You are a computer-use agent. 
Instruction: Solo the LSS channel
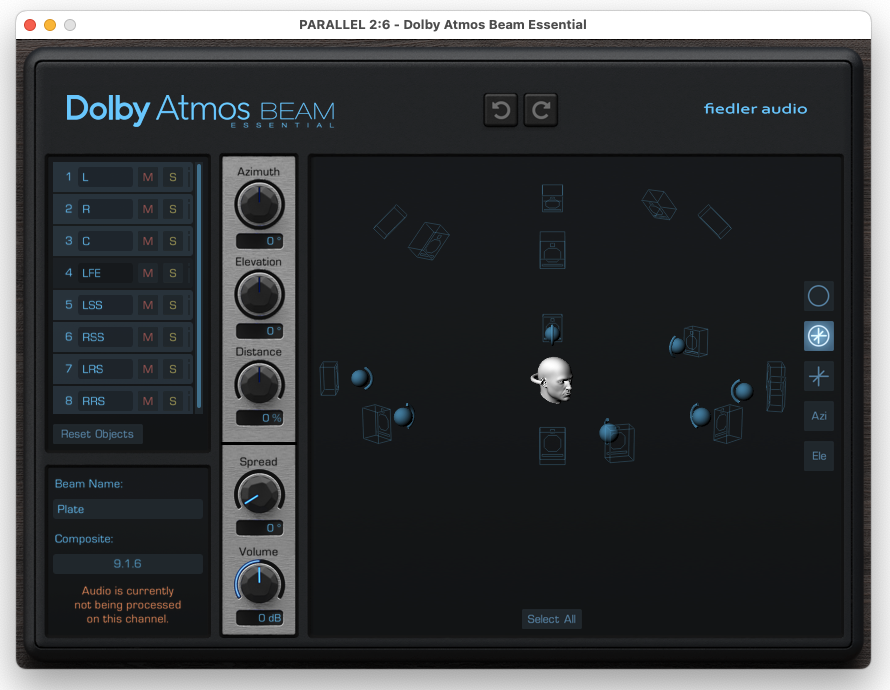[173, 305]
